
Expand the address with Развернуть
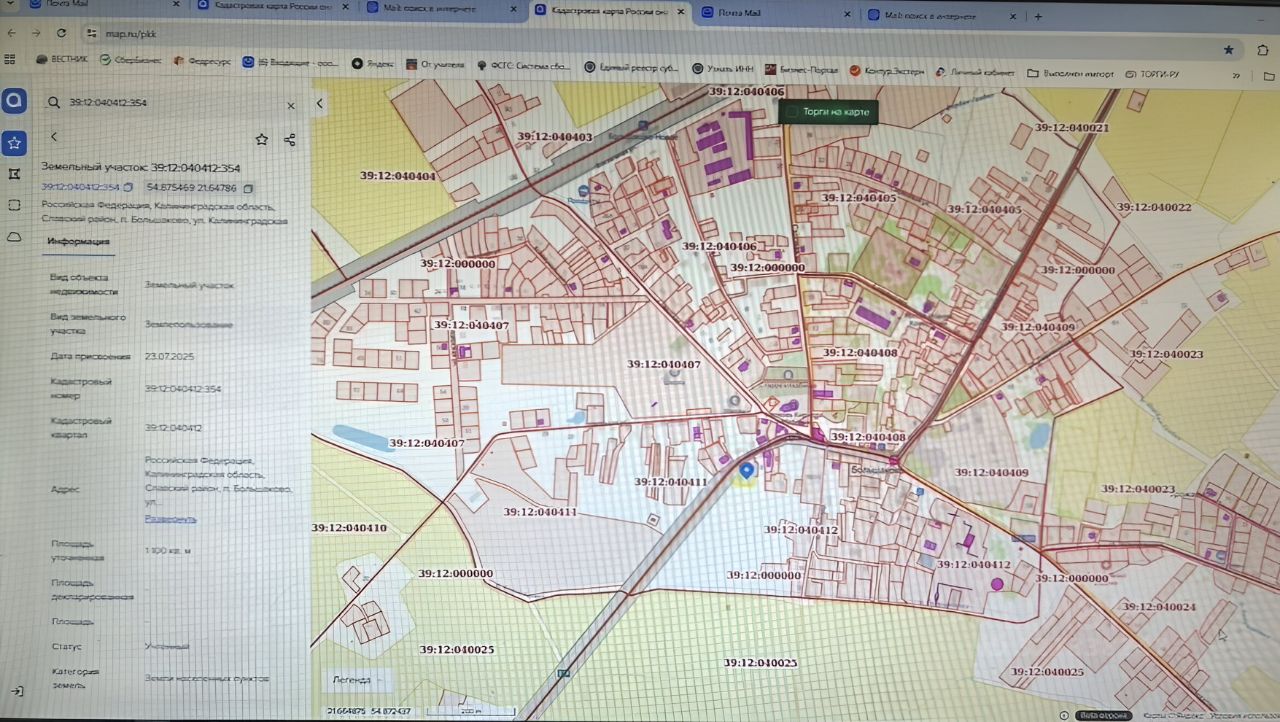coord(170,519)
